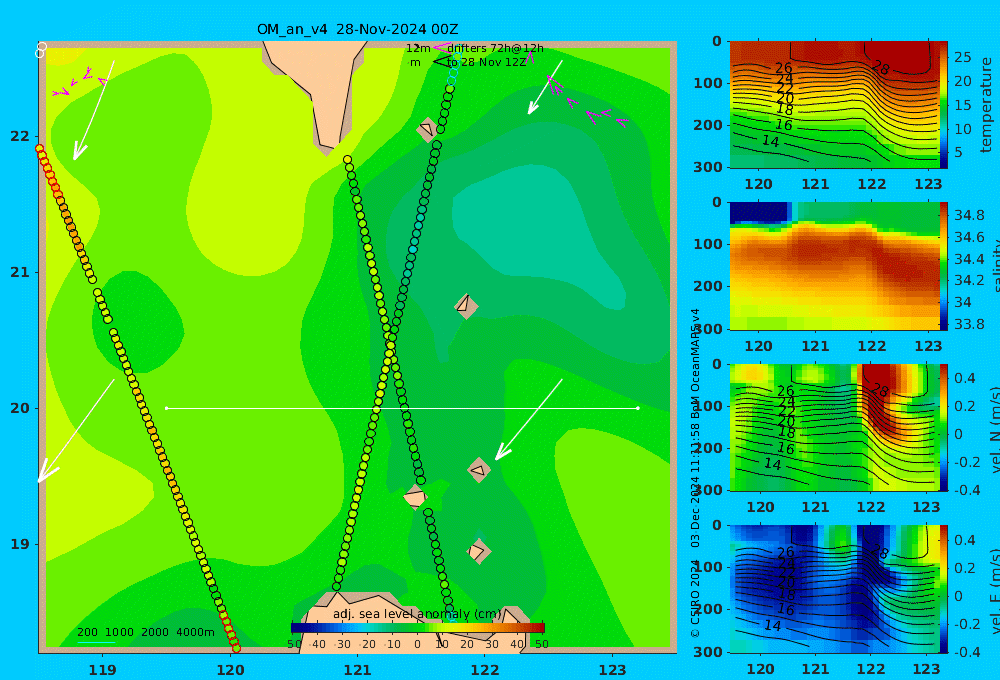Click the black arrow legend symbol beside 'to 28 Nov'
Viewport: 1000px width, 680px height.
coord(441,61)
